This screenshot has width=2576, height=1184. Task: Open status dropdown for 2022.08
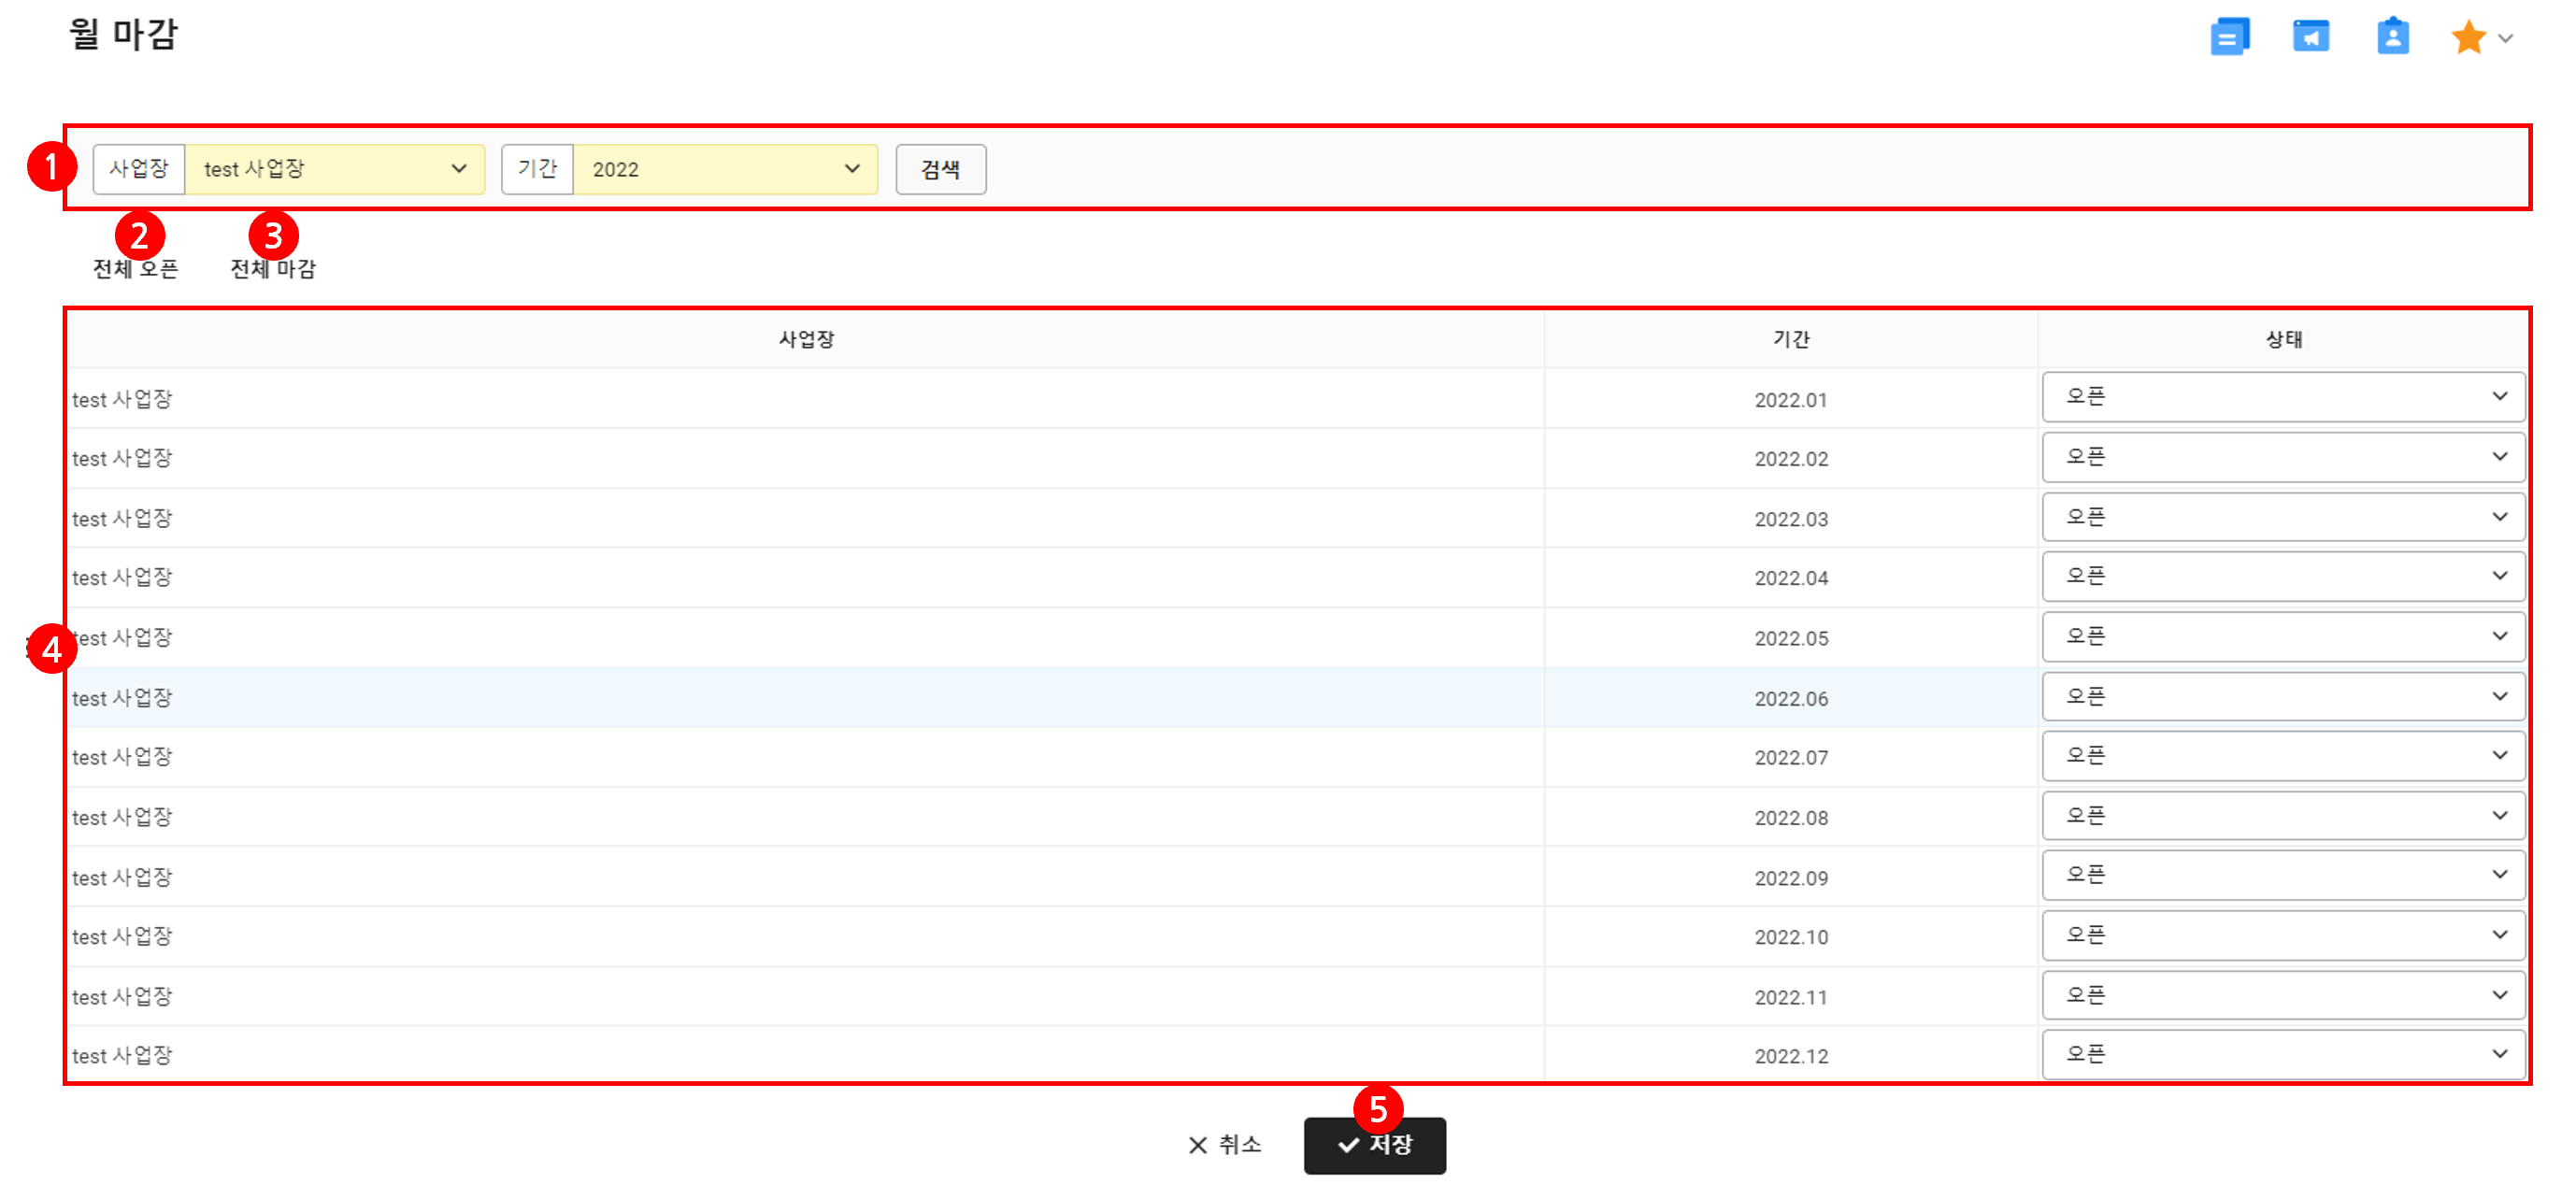pyautogui.click(x=2283, y=815)
